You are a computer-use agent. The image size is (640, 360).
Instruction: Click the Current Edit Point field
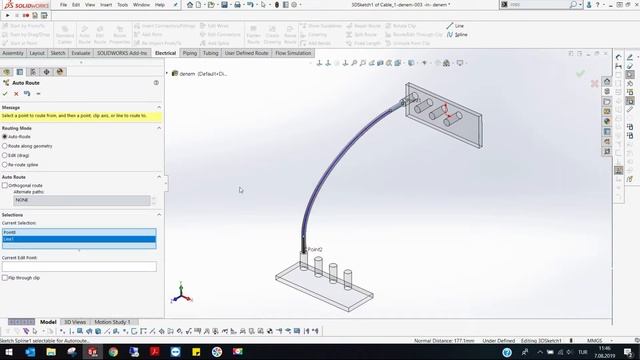click(79, 267)
